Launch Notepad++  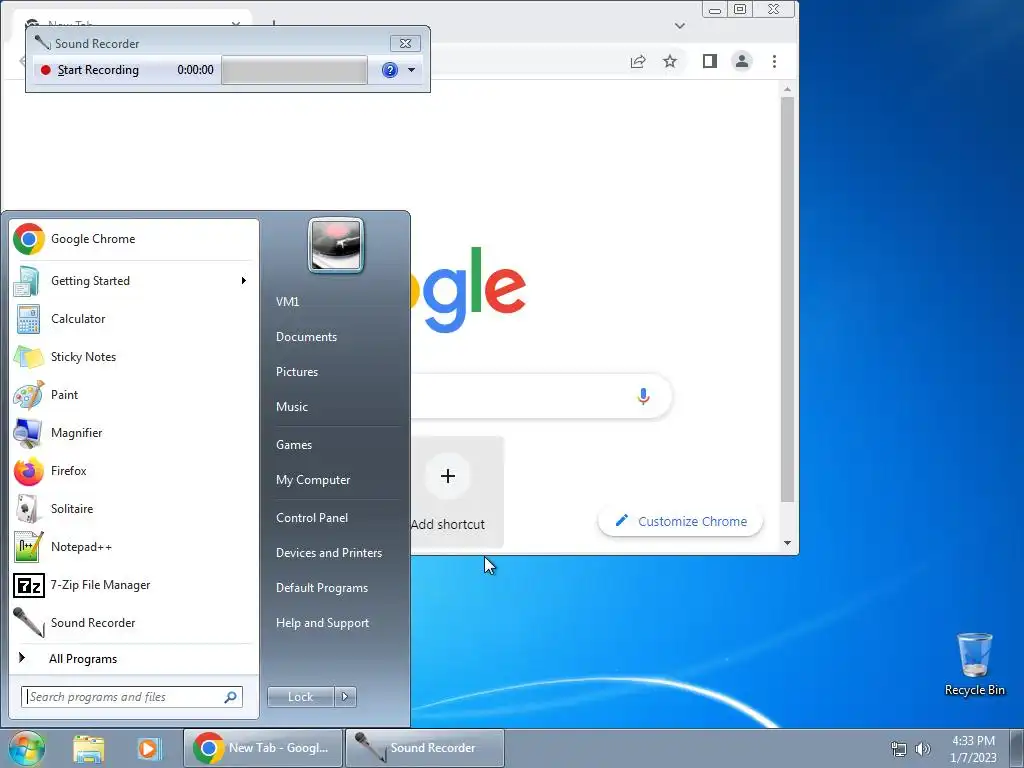134,547
